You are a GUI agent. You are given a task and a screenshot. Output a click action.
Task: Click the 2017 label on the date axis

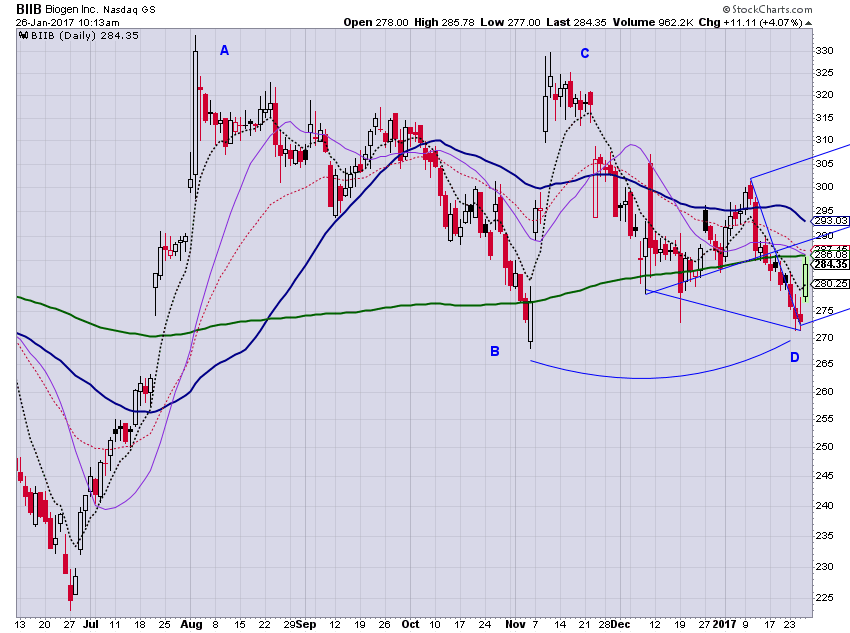(x=725, y=624)
